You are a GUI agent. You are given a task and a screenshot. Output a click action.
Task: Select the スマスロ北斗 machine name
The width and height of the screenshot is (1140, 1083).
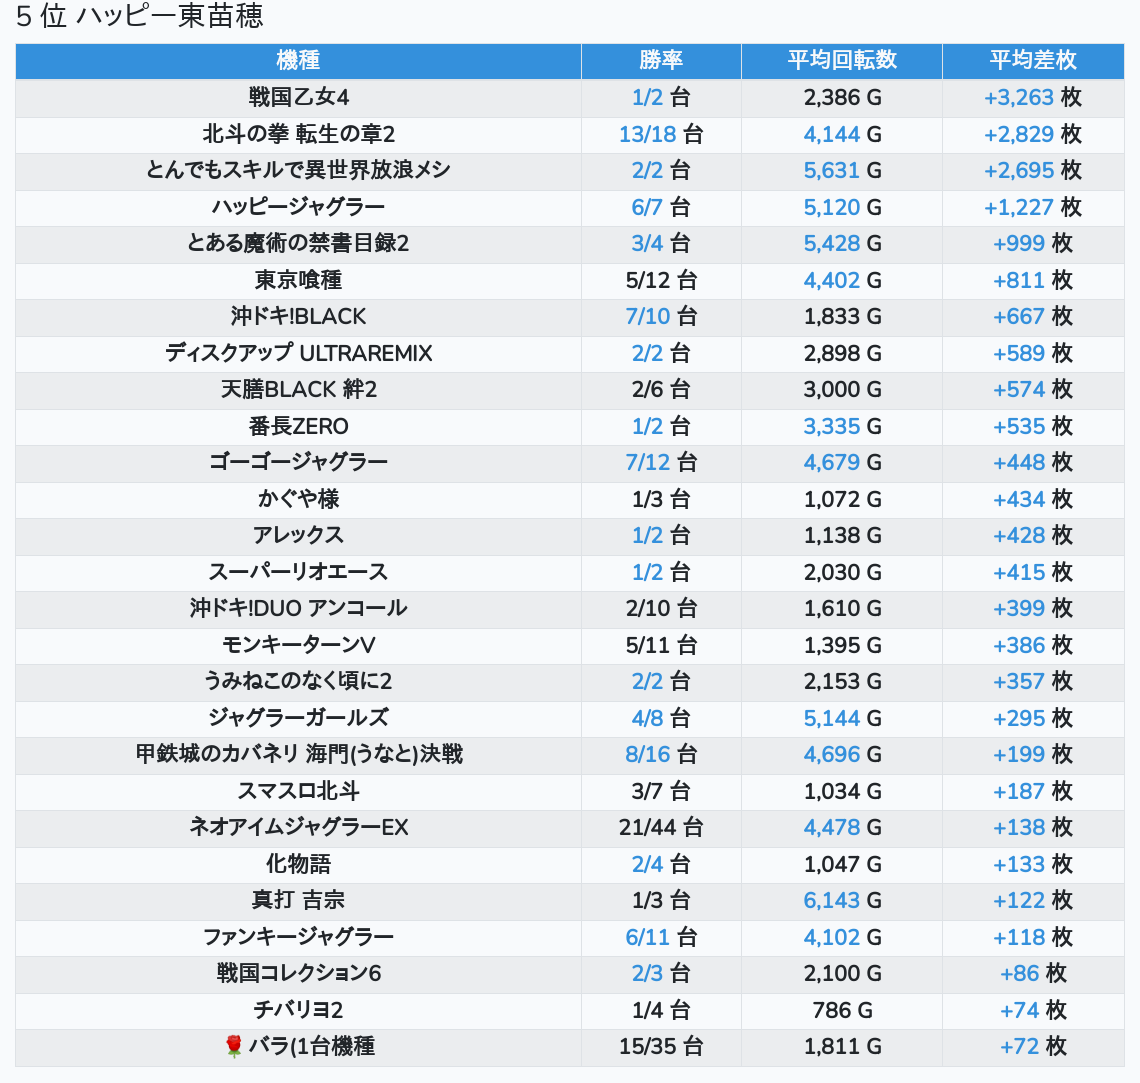click(298, 792)
